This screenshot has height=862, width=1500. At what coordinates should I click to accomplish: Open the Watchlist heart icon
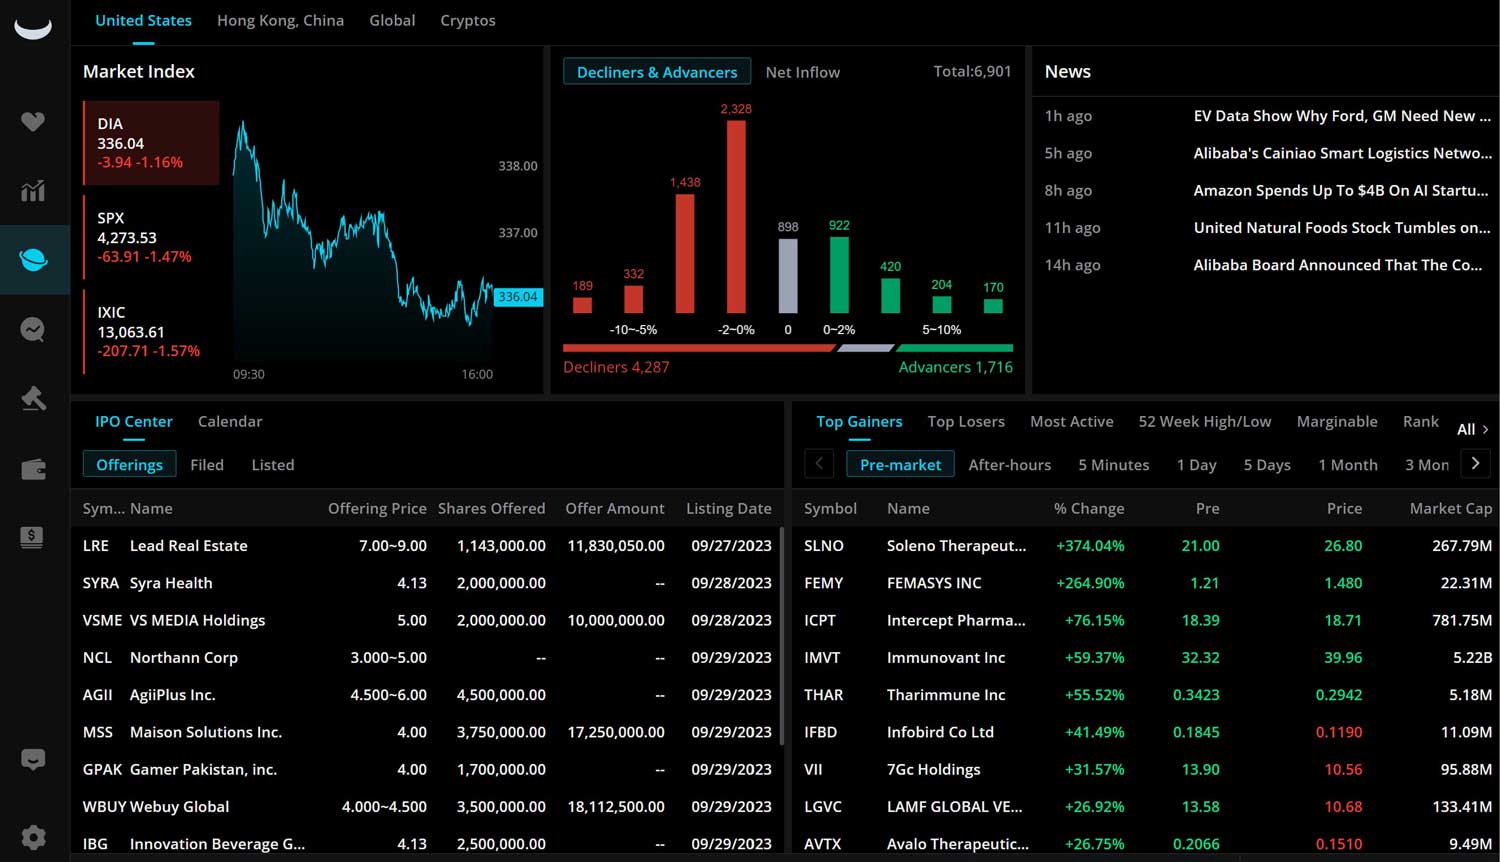[33, 122]
